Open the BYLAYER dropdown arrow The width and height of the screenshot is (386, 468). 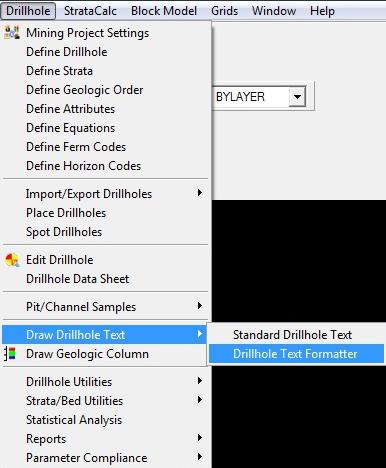pos(297,97)
